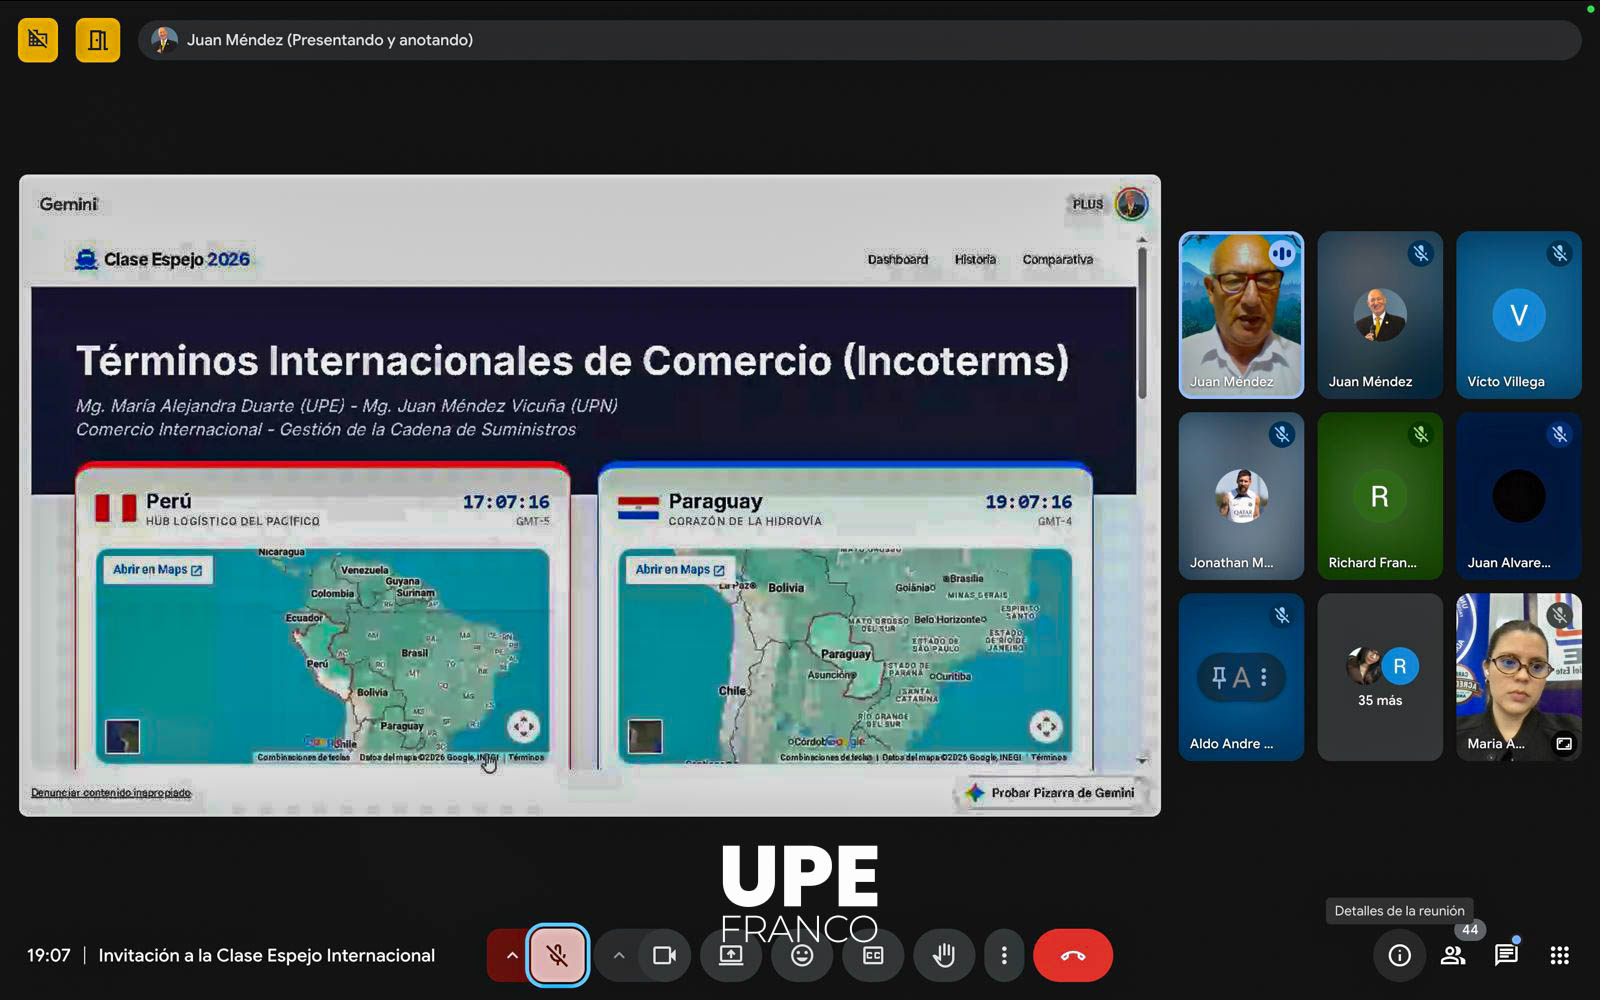Image resolution: width=1600 pixels, height=1000 pixels.
Task: Click muted mic icon on Richard Fran tile
Action: 1420,435
